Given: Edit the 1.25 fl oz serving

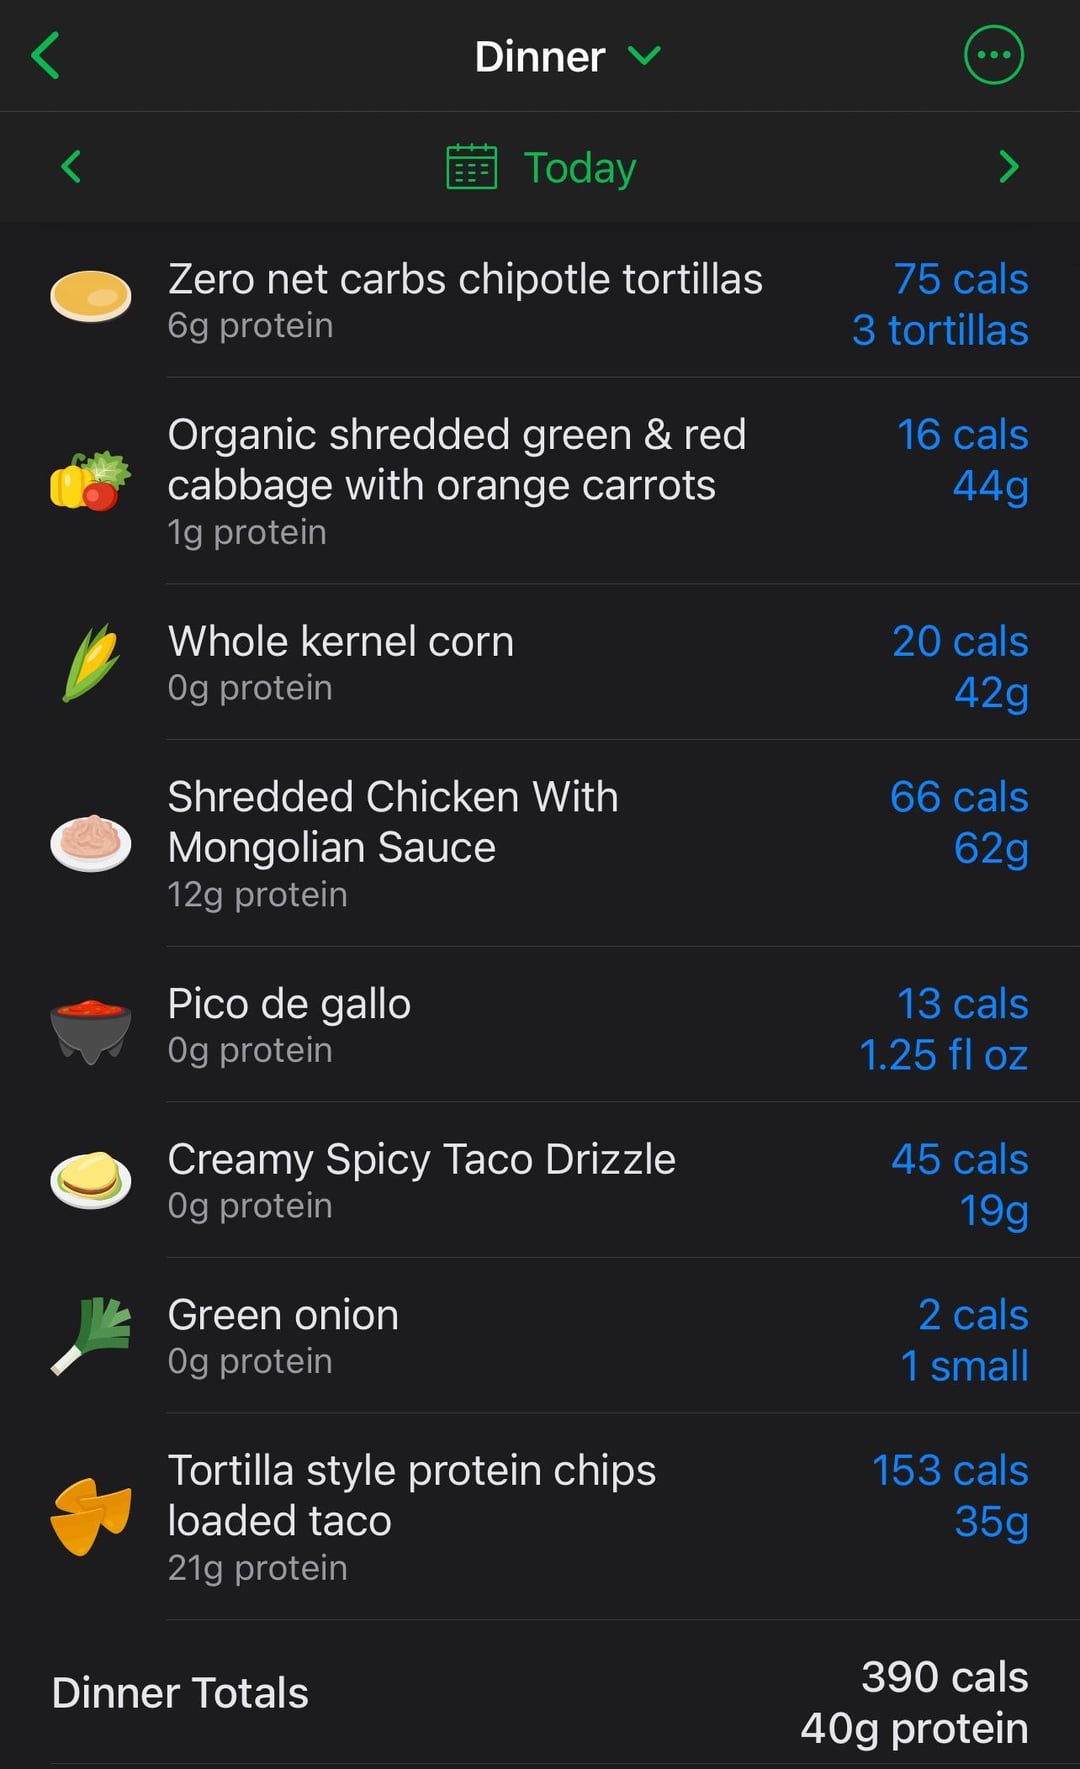Looking at the screenshot, I should click(943, 1055).
